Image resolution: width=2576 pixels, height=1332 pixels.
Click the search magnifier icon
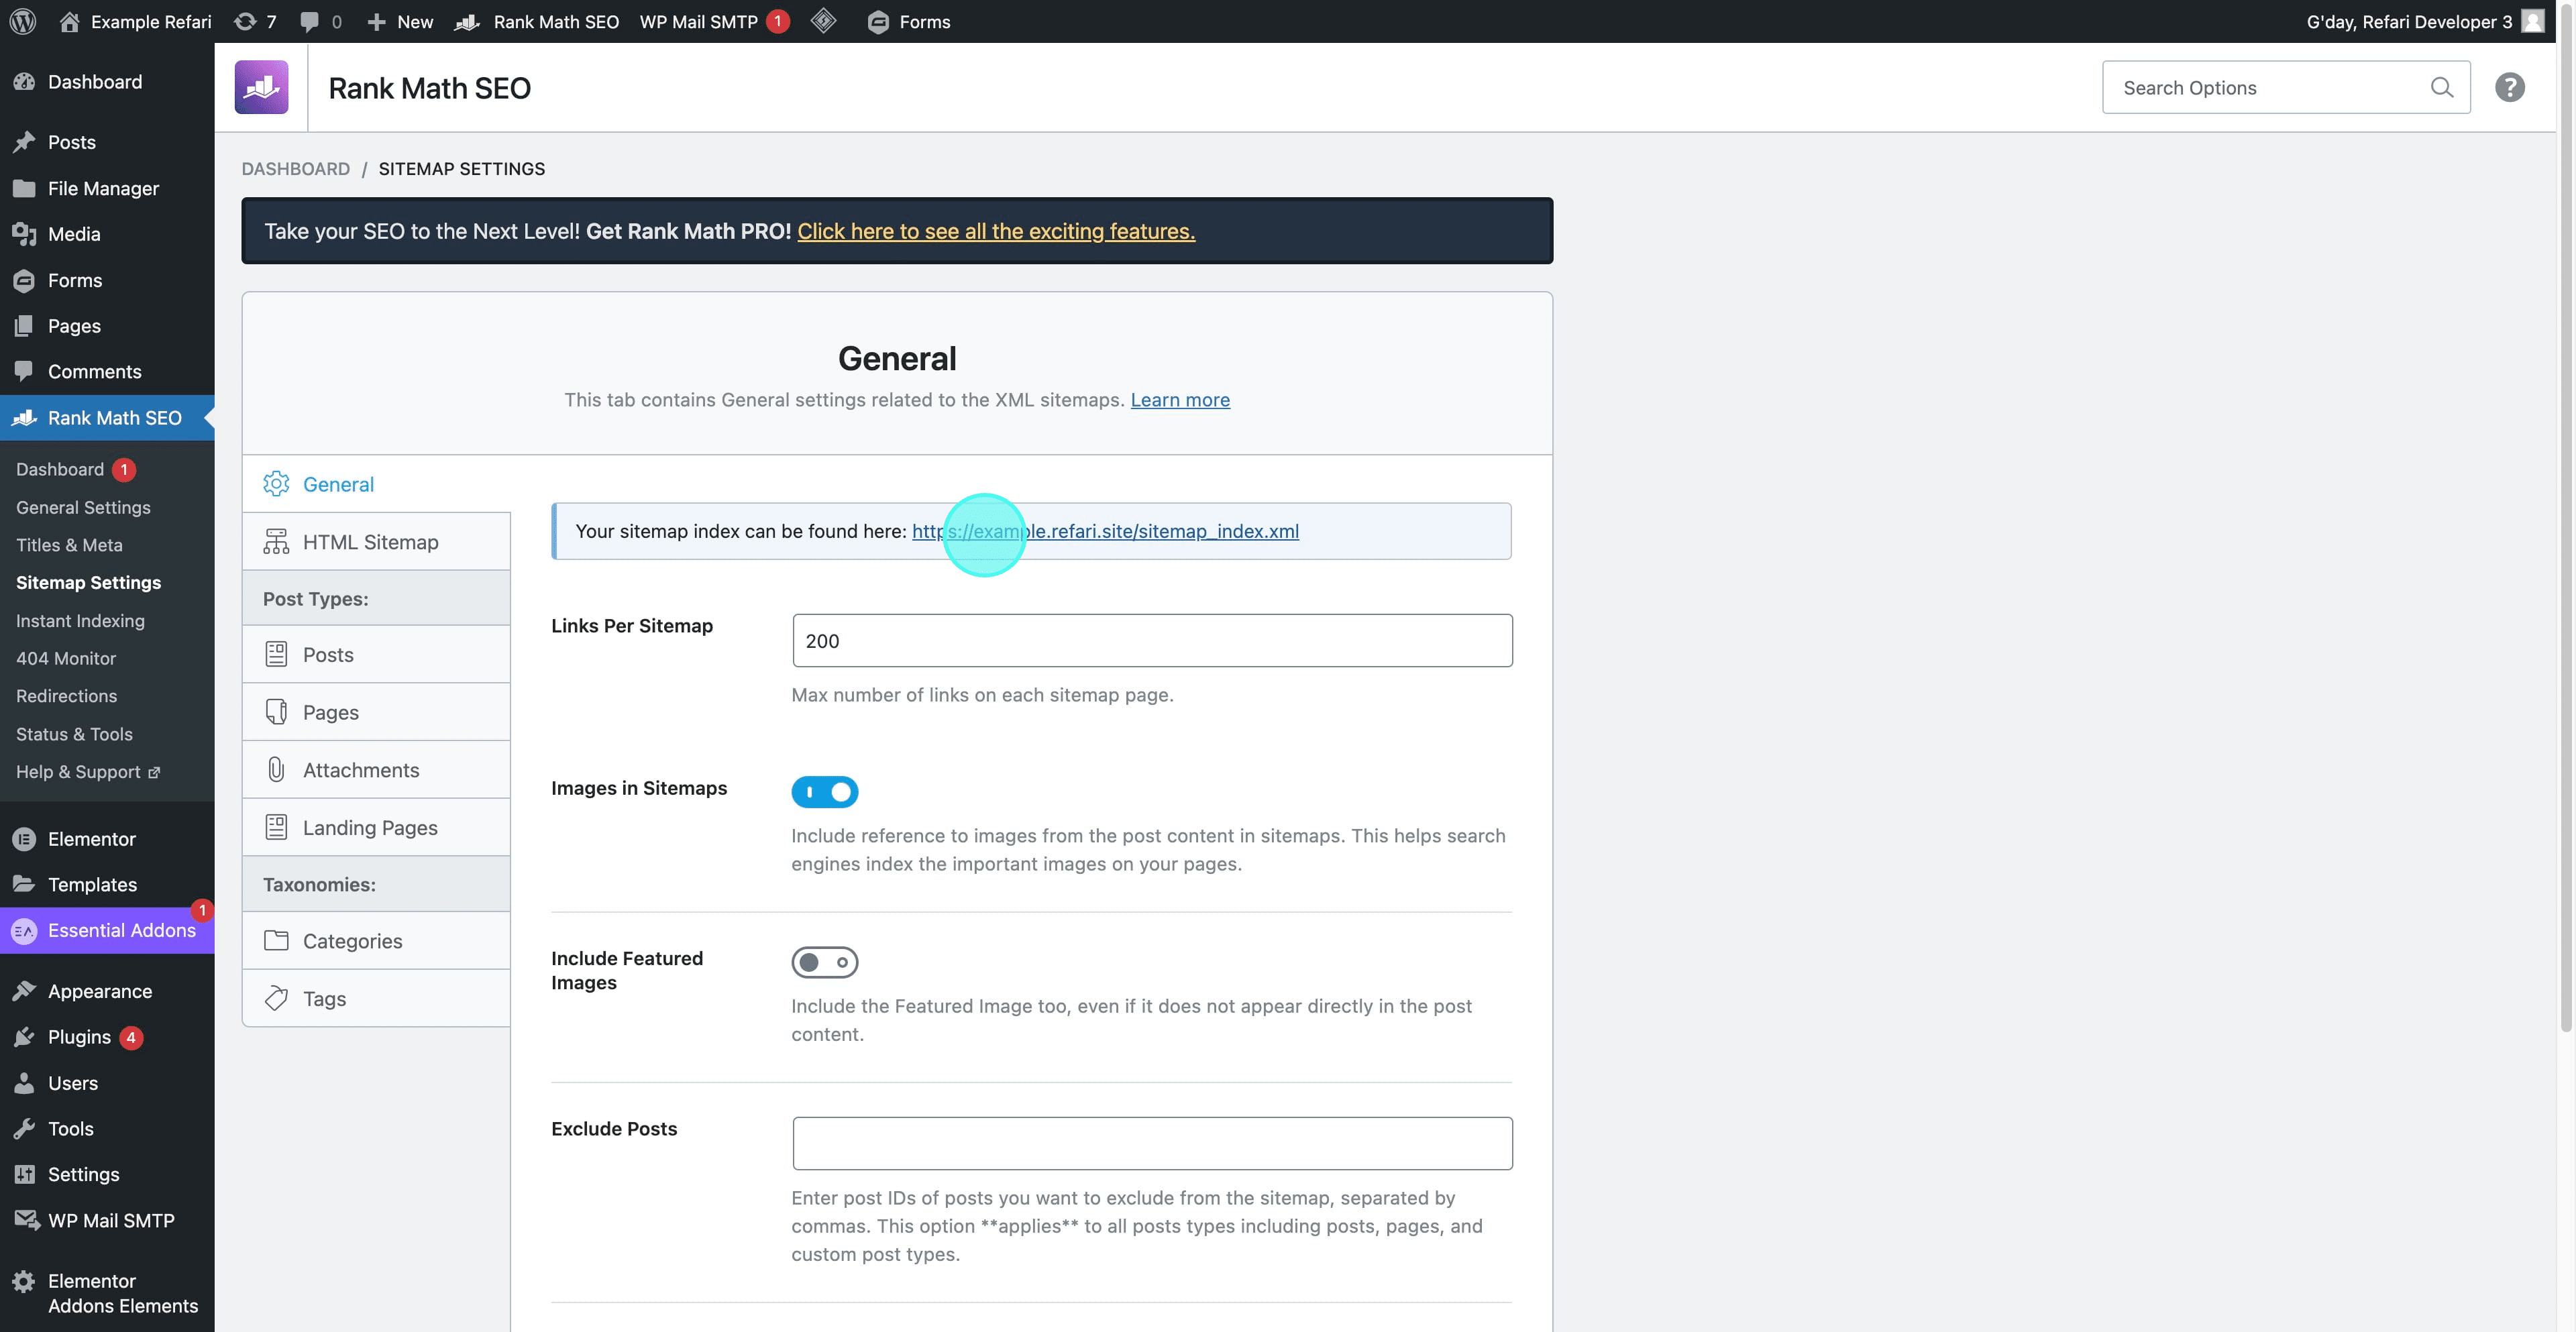coord(2441,87)
